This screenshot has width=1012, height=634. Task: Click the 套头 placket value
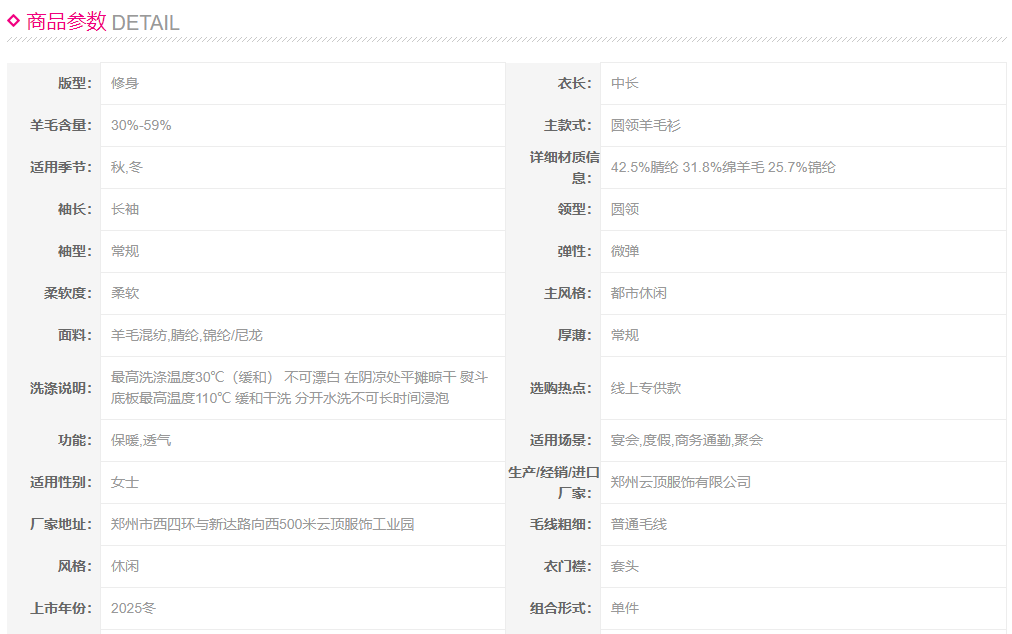pyautogui.click(x=625, y=567)
